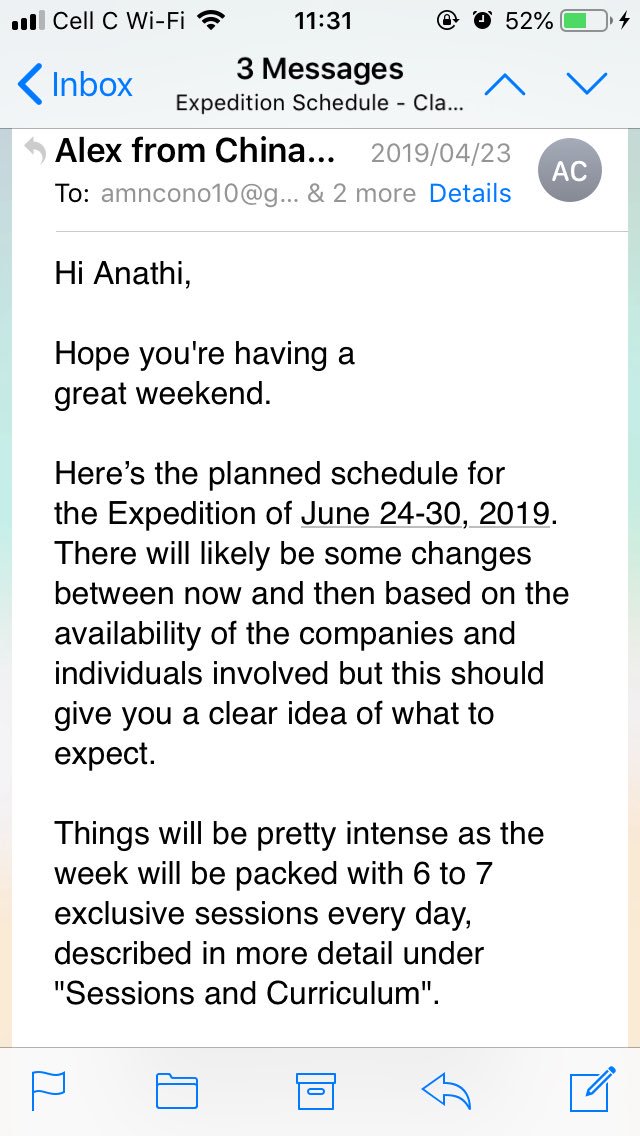Viewport: 640px width, 1136px height.
Task: Tap the 3 Messages thread title
Action: tap(320, 69)
